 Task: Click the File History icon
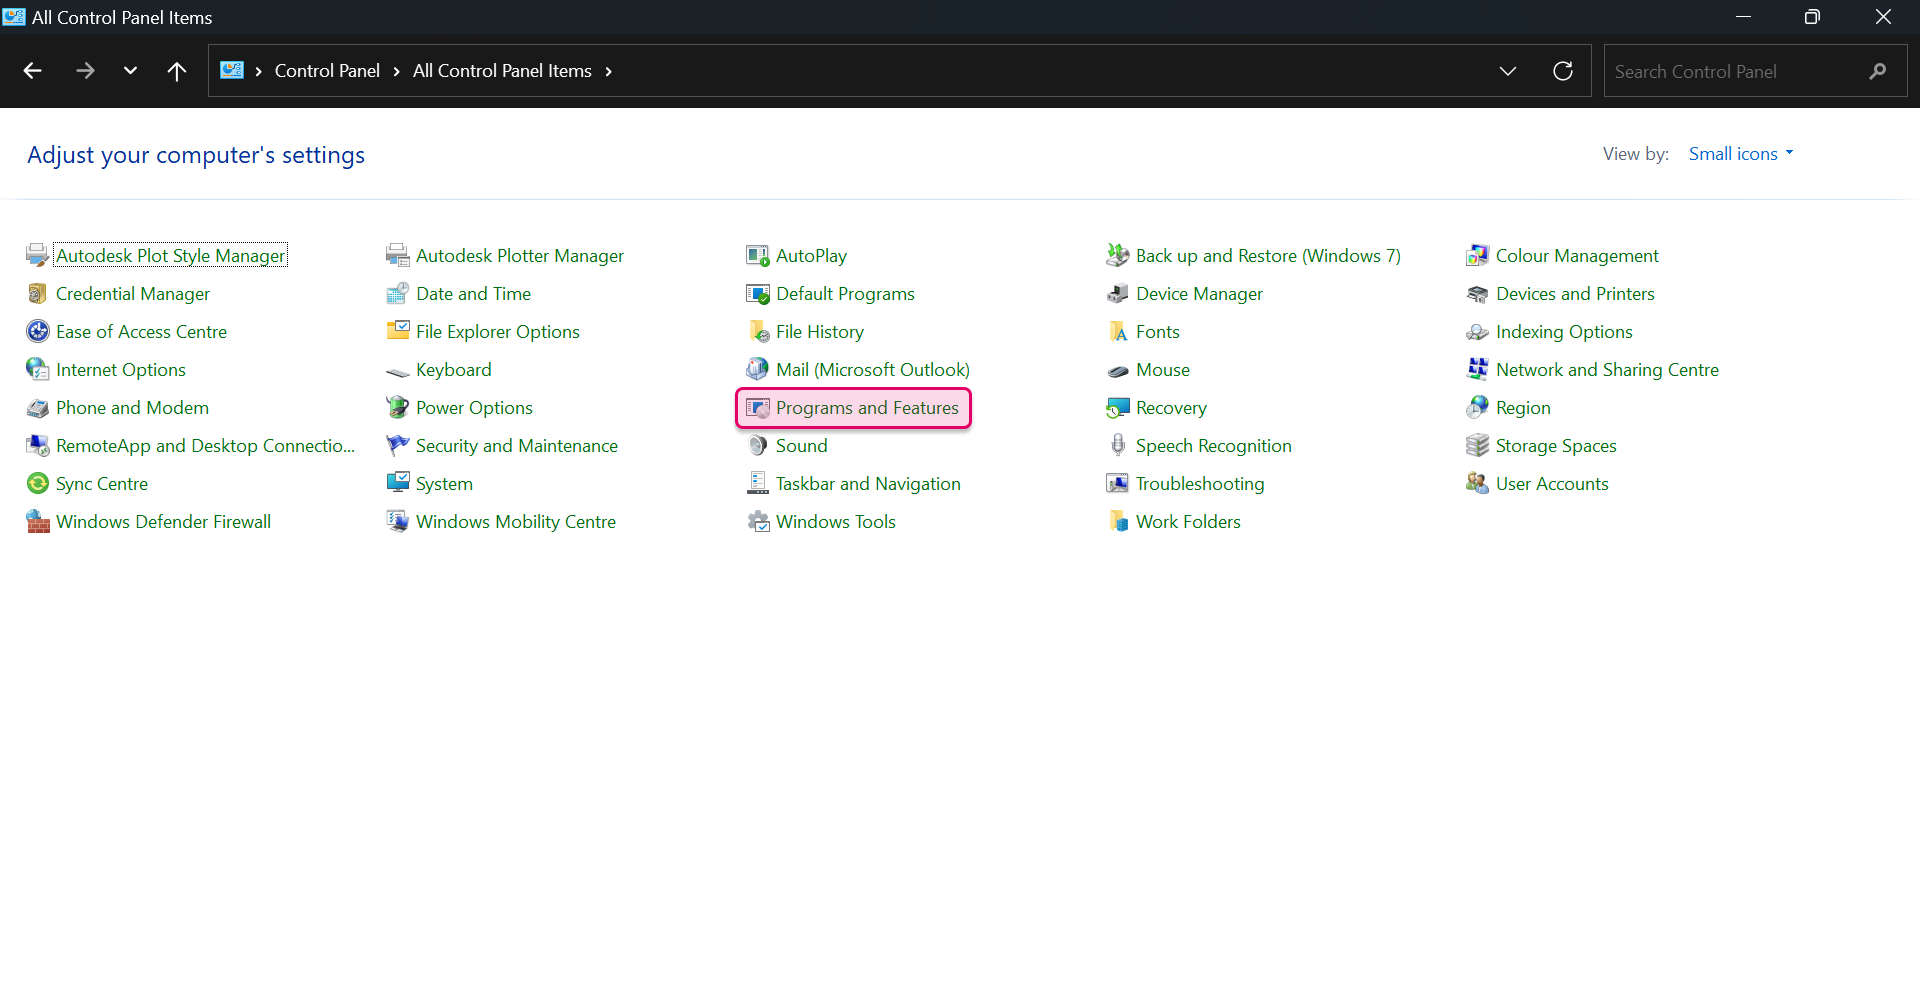tap(758, 332)
